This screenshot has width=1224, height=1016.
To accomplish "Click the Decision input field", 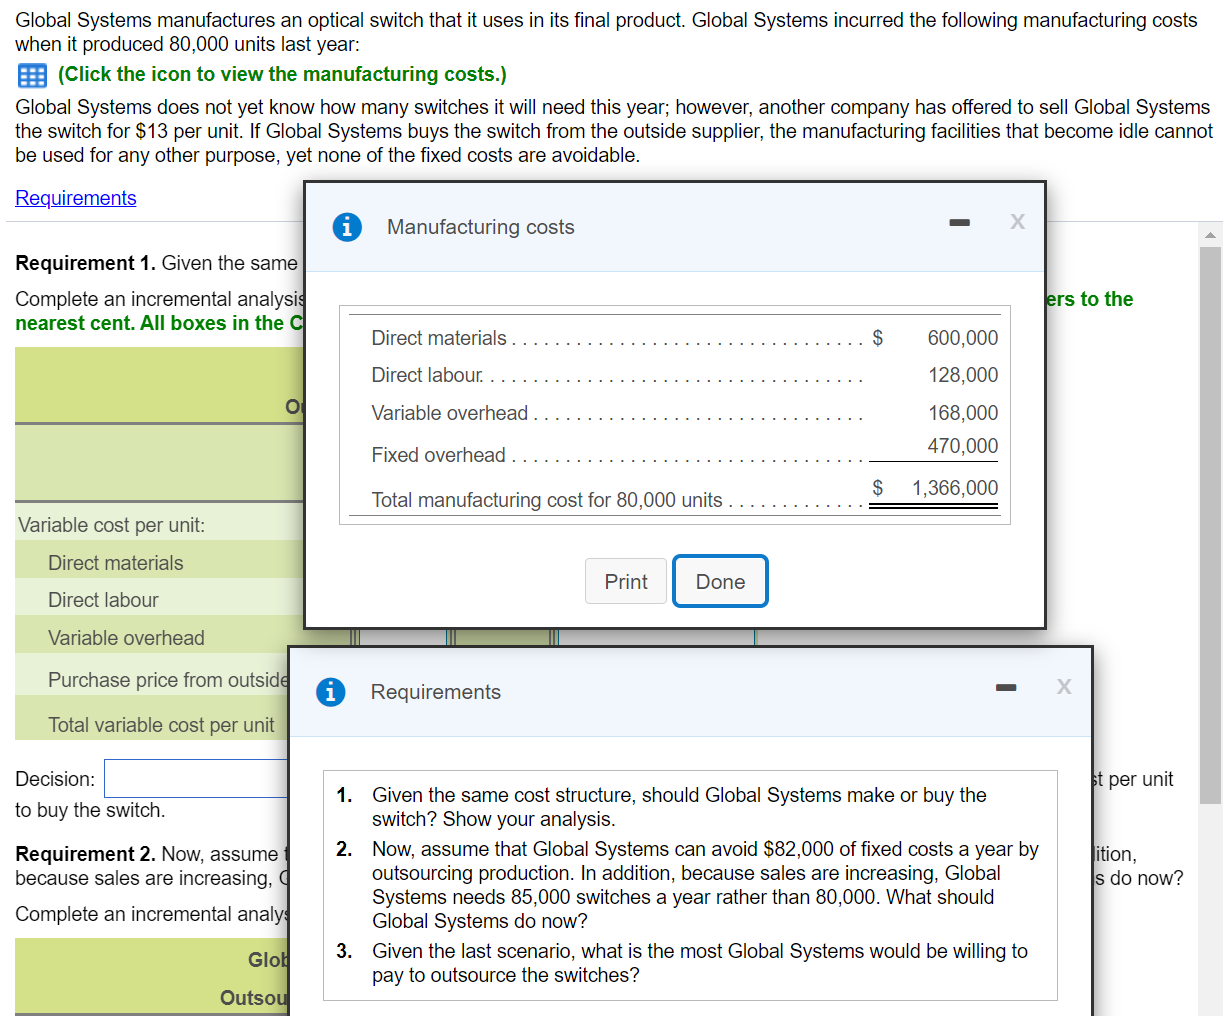I will click(196, 778).
